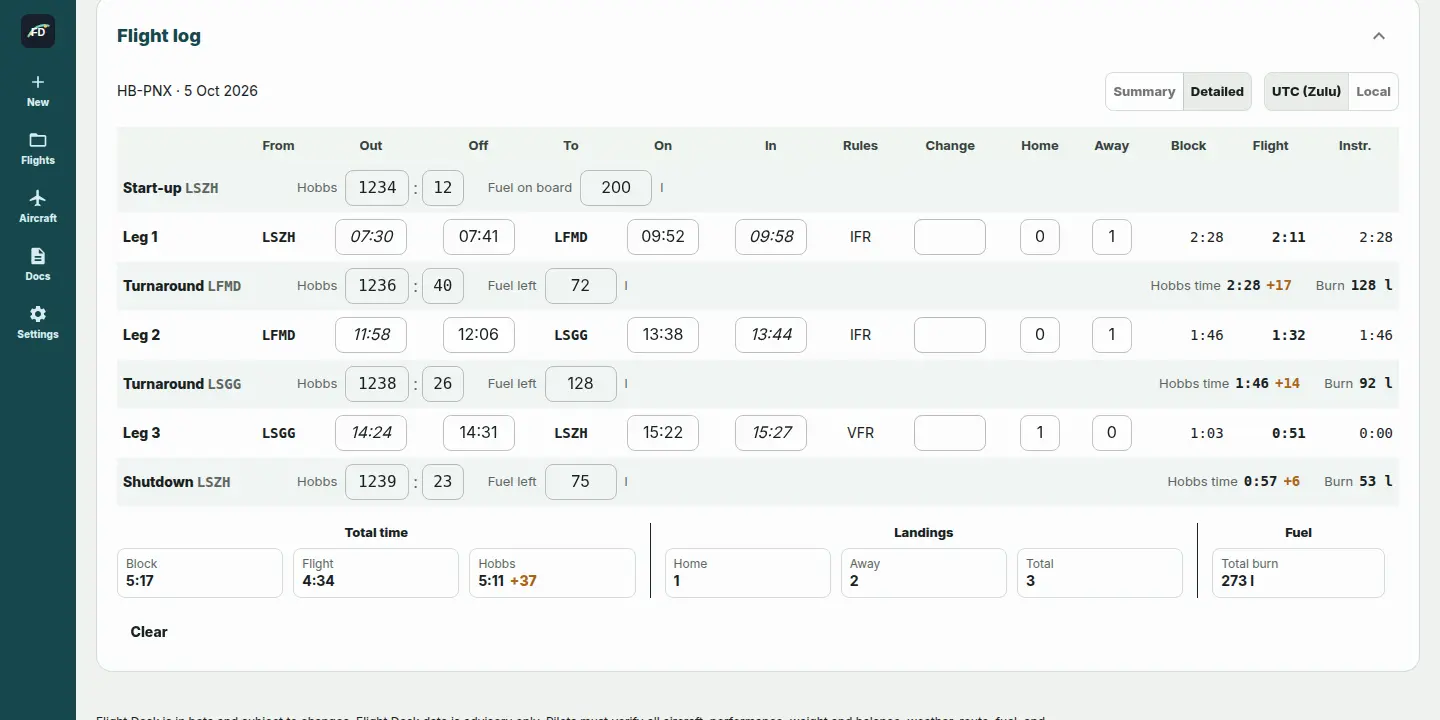Open the Docs document icon
This screenshot has height=720, width=1440.
38,256
